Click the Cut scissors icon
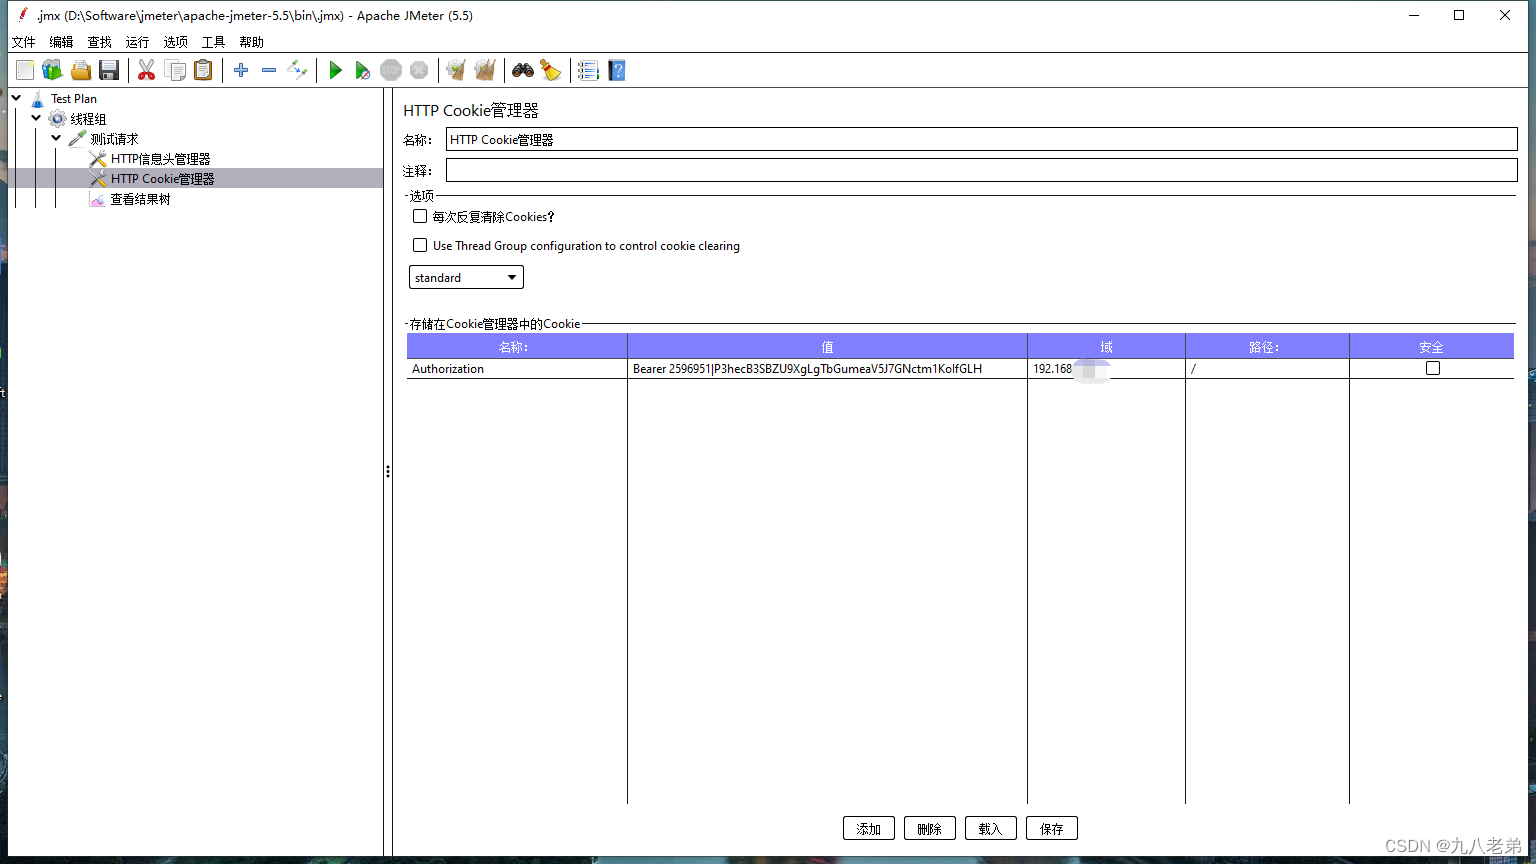Viewport: 1536px width, 864px height. point(146,70)
